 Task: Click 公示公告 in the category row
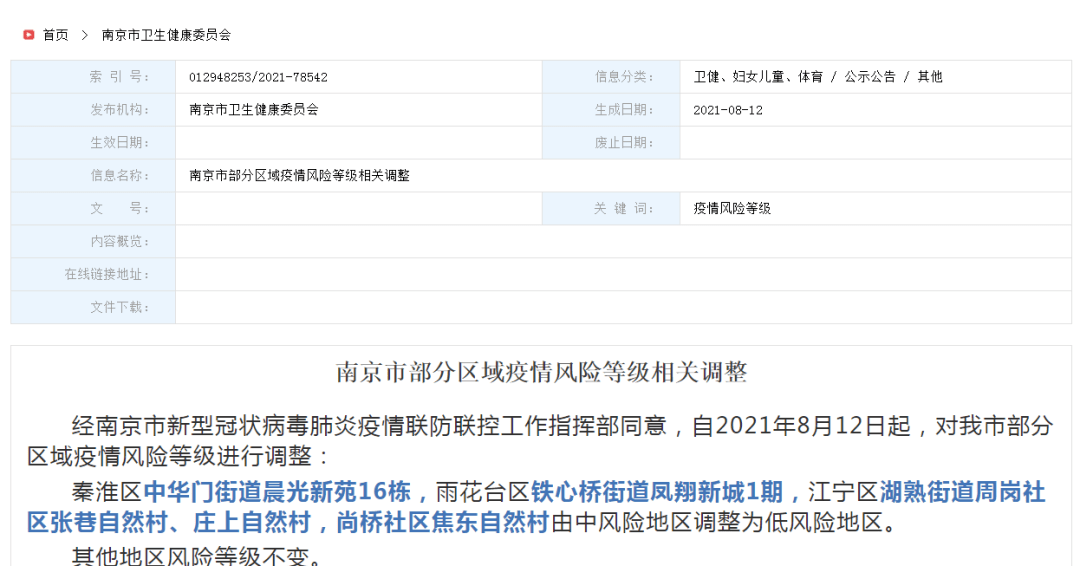pos(869,77)
